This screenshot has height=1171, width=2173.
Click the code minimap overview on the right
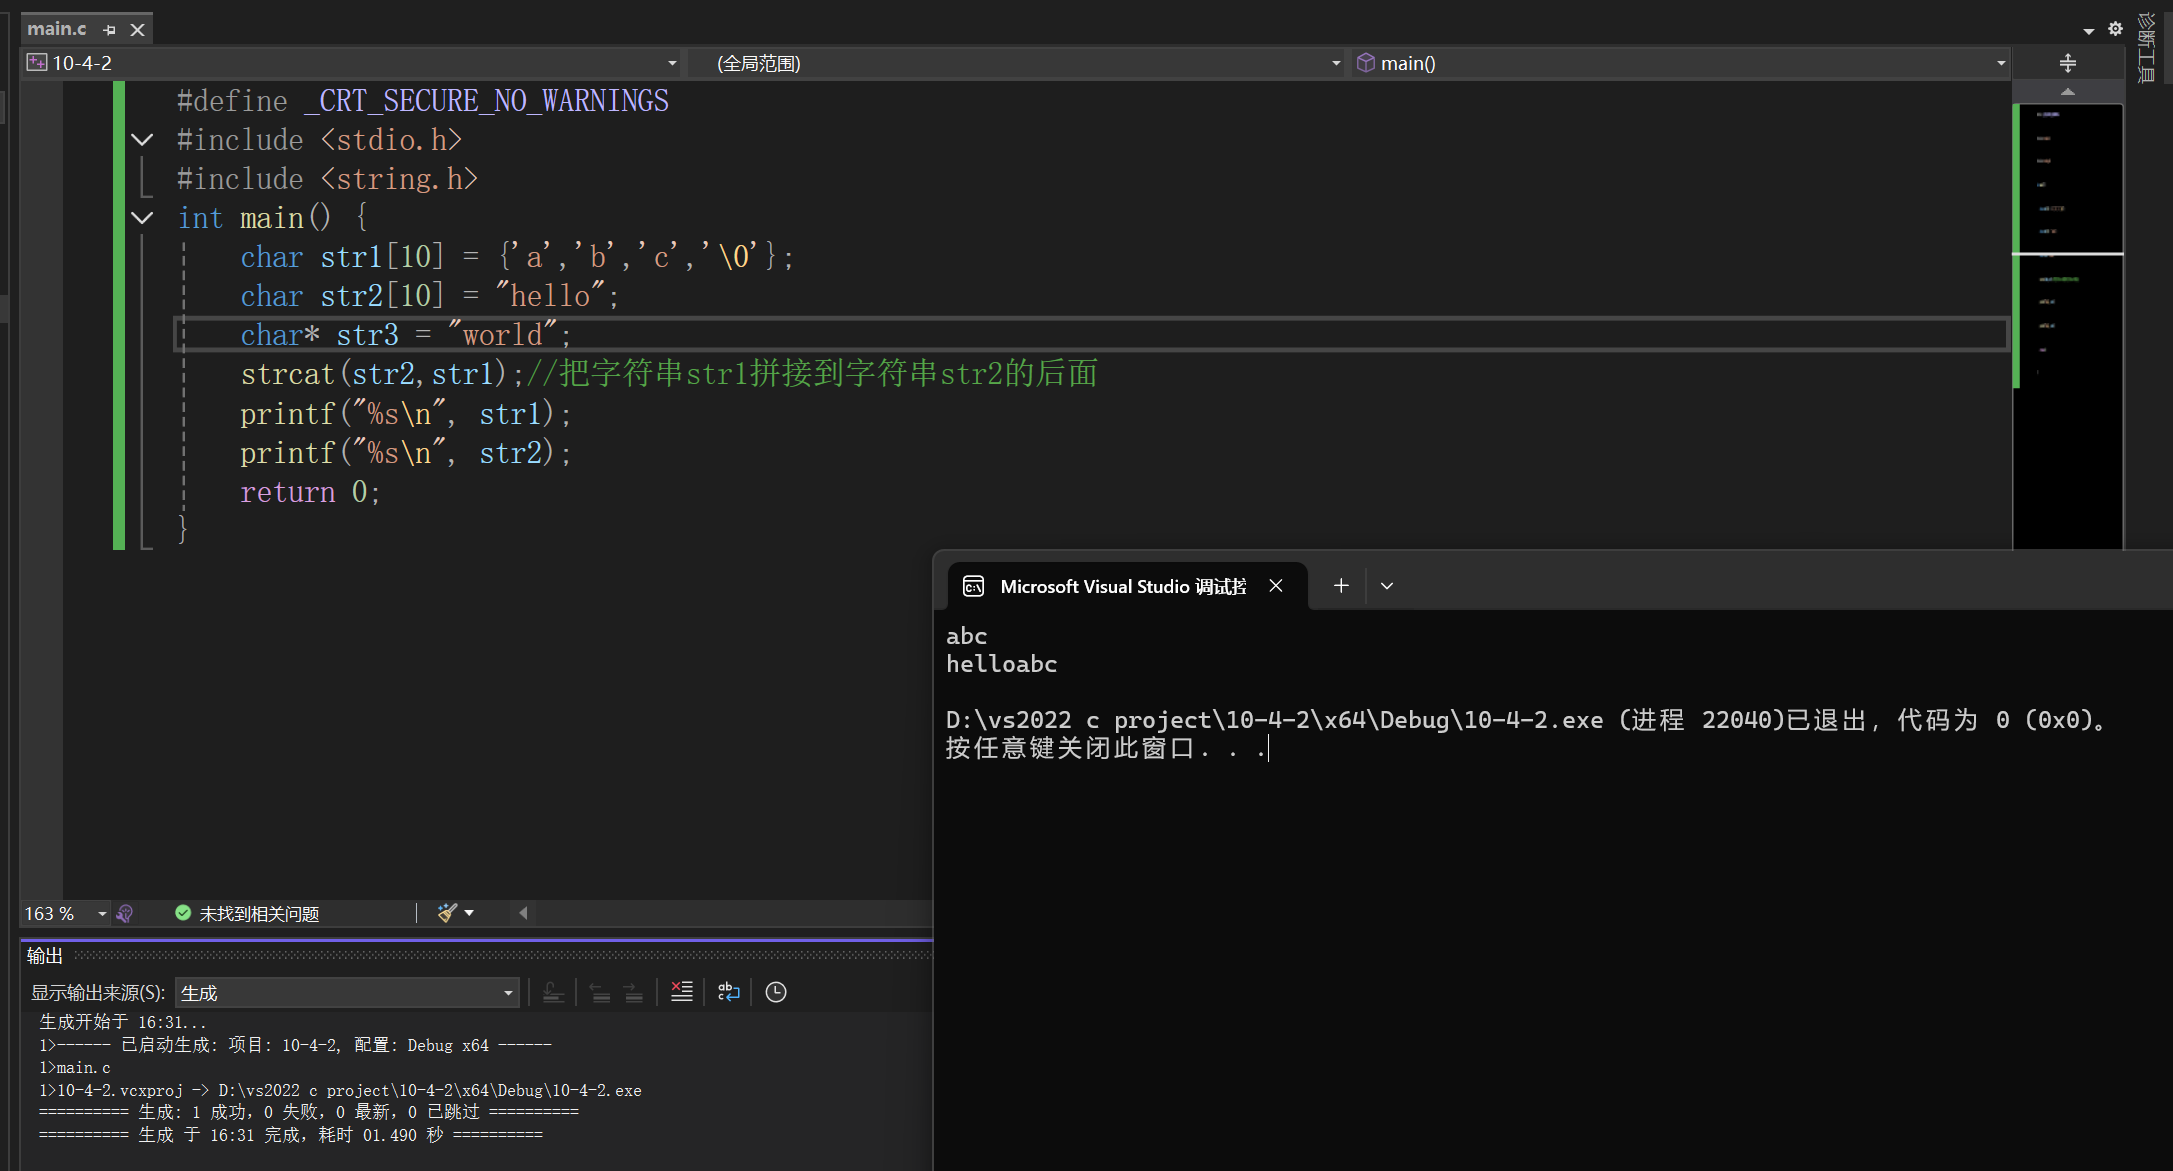point(2068,300)
